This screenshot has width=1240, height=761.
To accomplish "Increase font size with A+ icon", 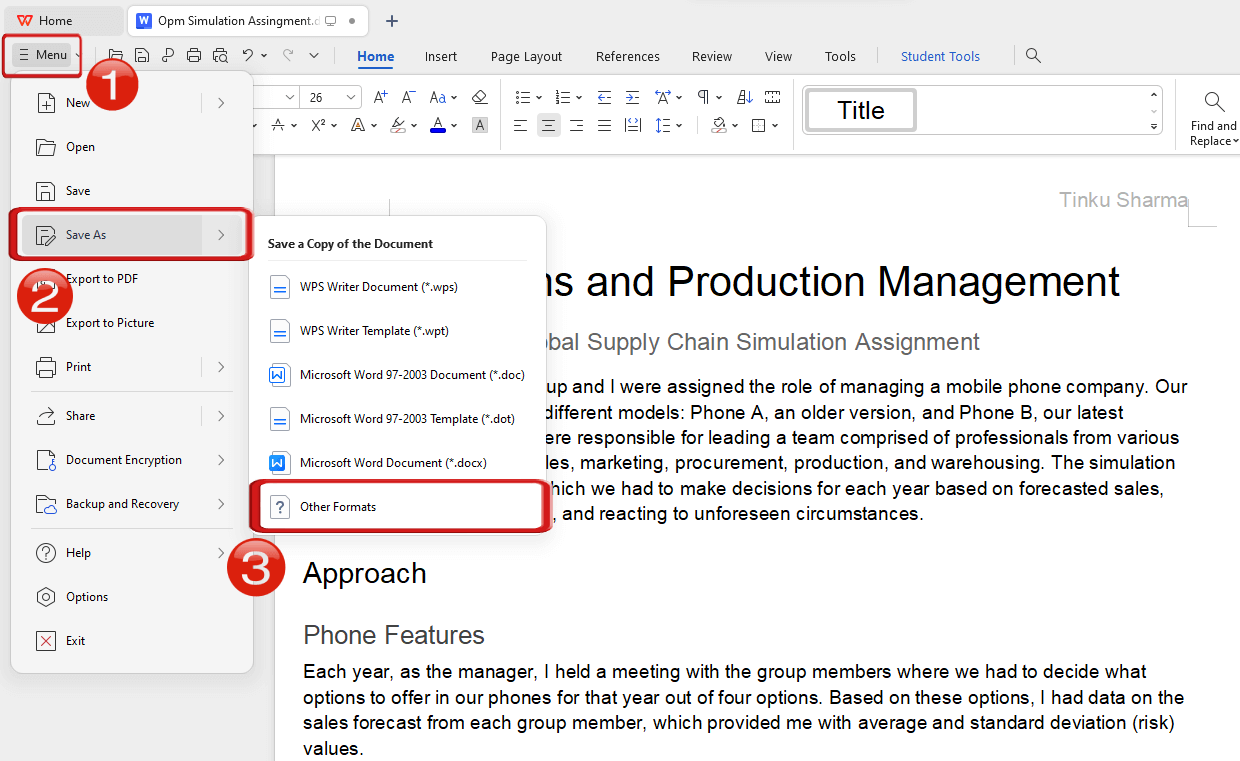I will tap(380, 97).
